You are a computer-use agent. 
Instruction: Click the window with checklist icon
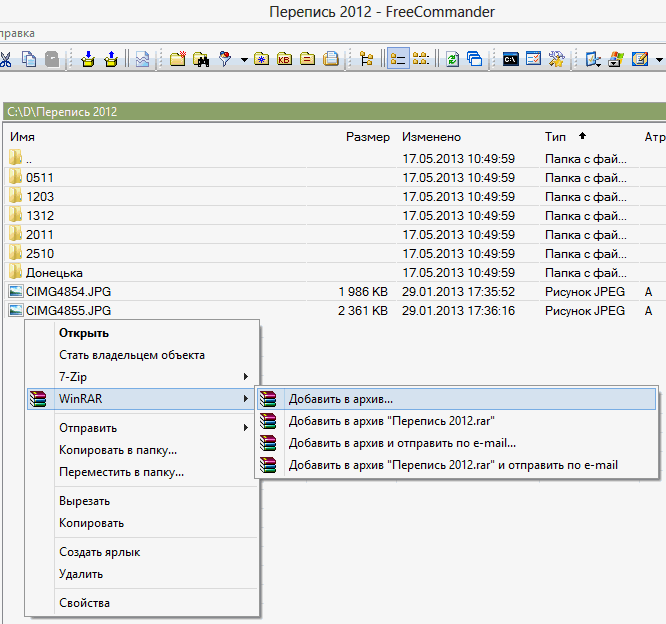533,58
